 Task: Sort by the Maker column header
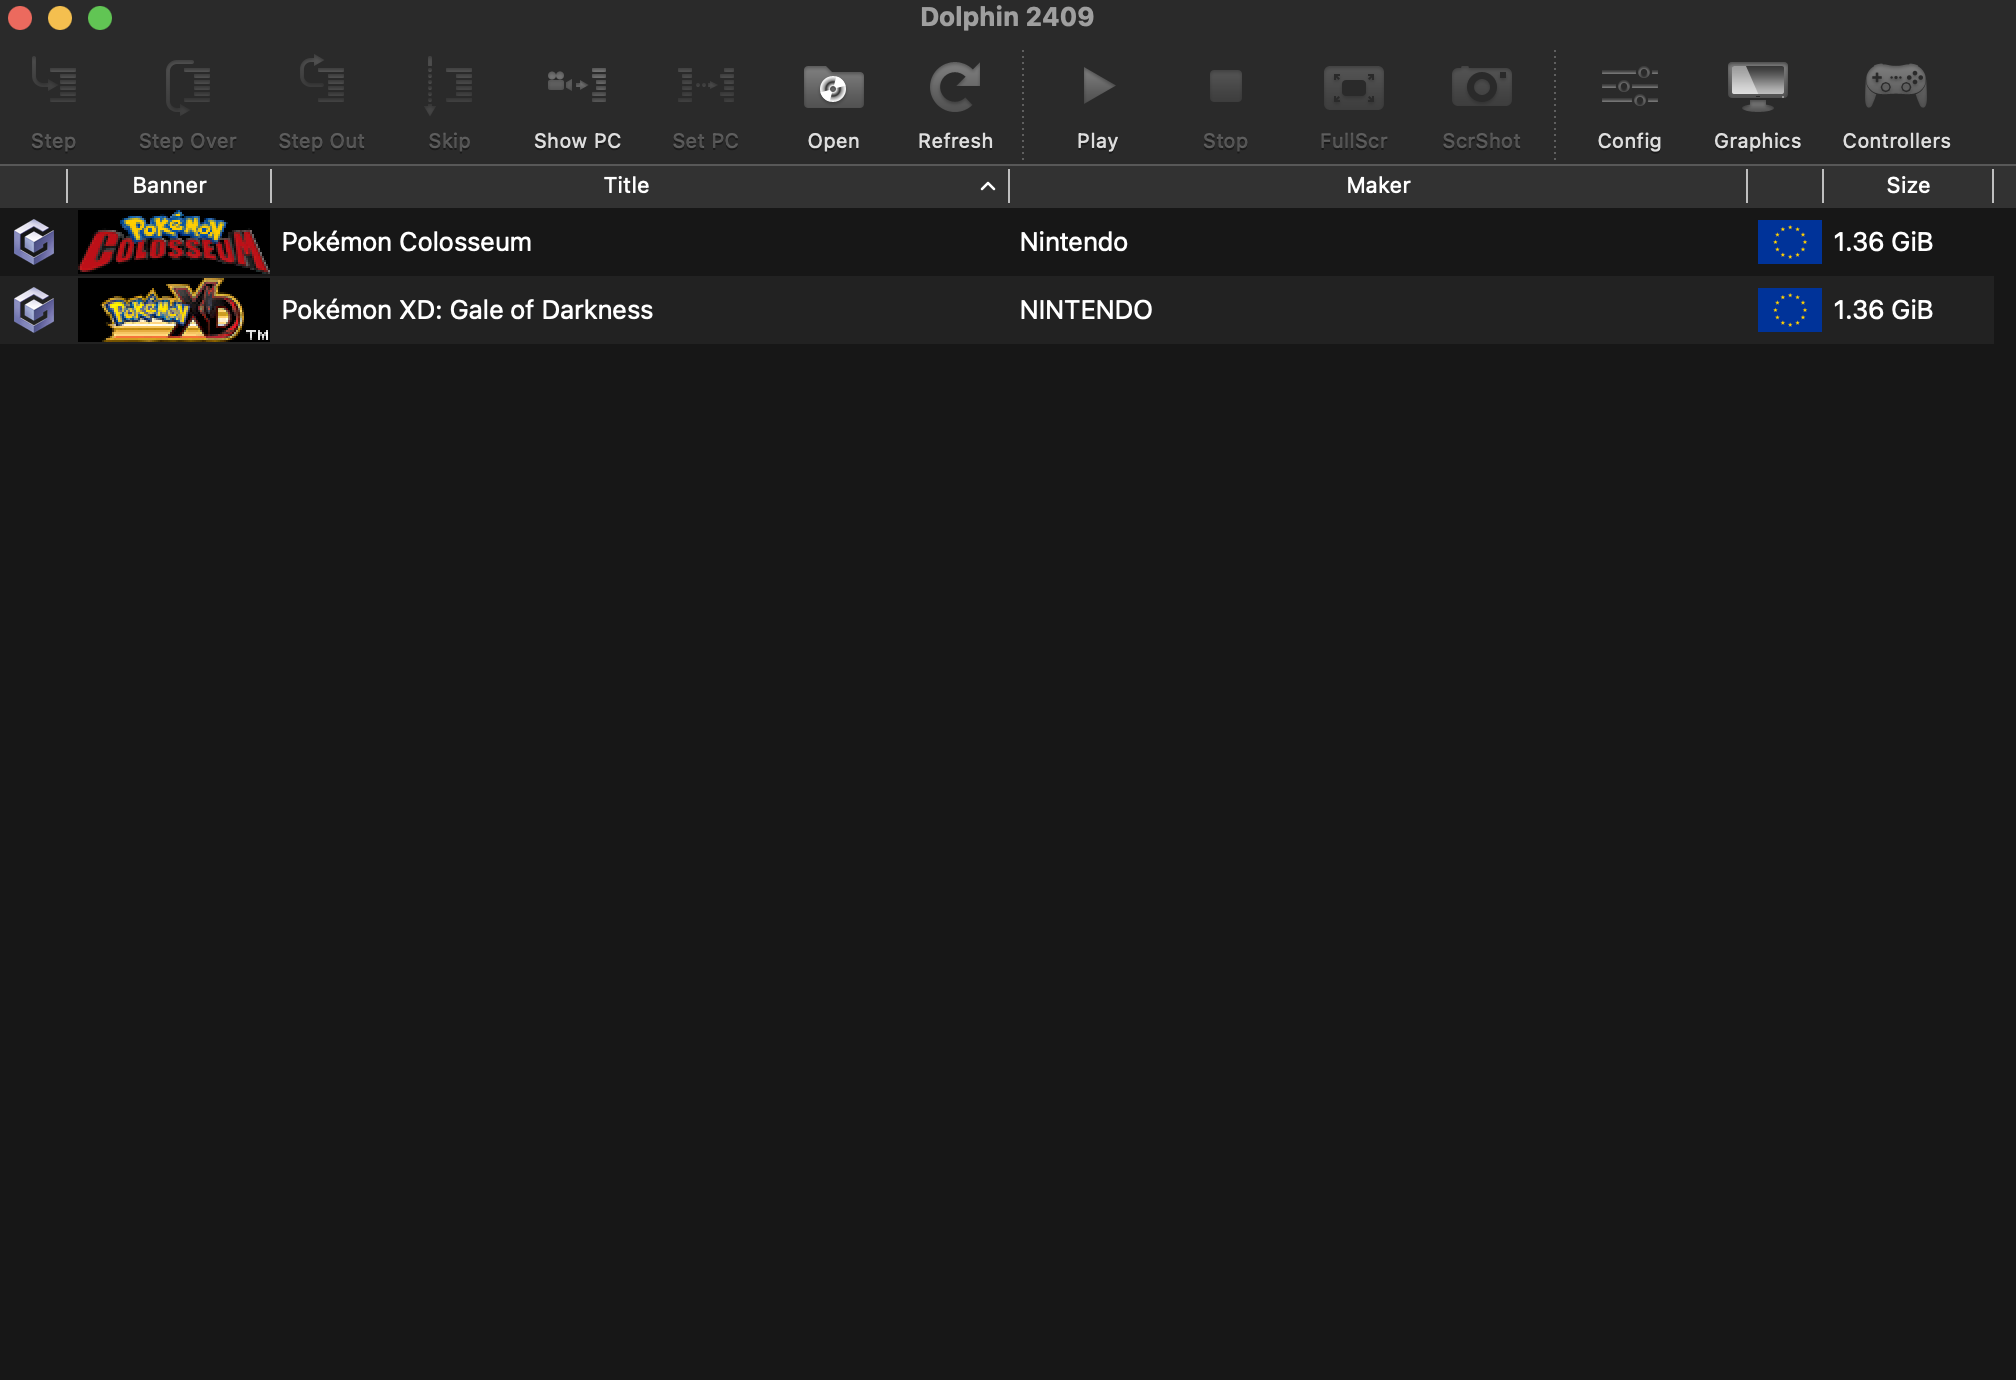pyautogui.click(x=1378, y=185)
